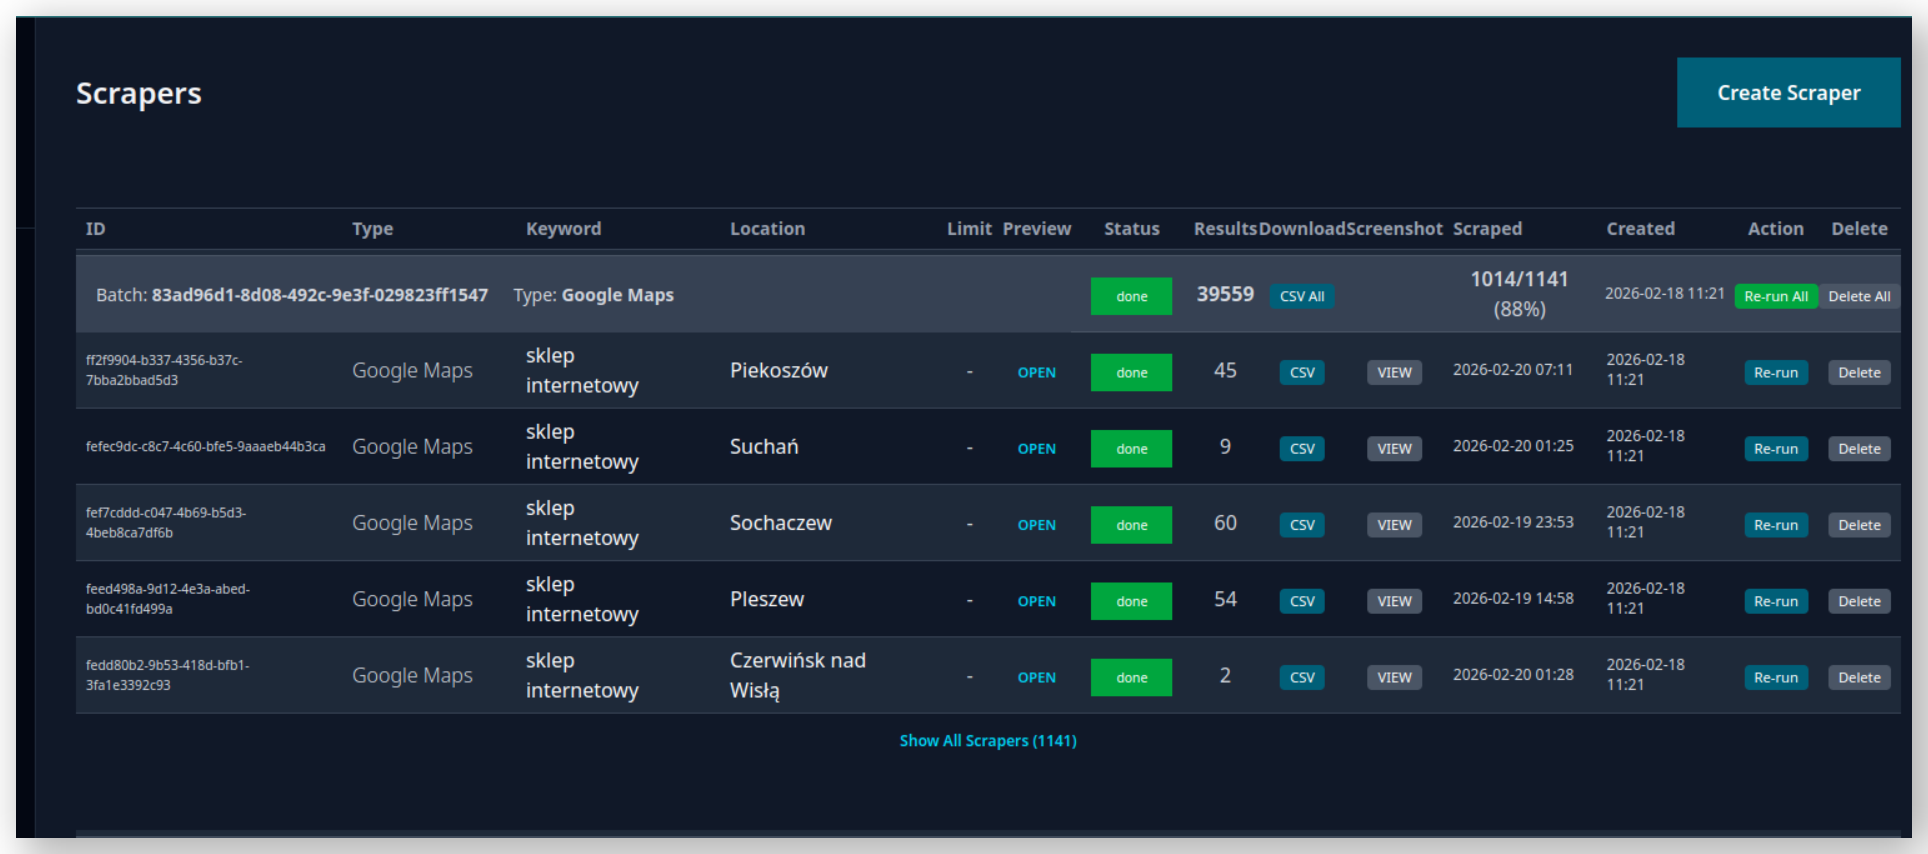Click the Keyword column header
Screen dimensions: 1928x854
[x=563, y=229]
